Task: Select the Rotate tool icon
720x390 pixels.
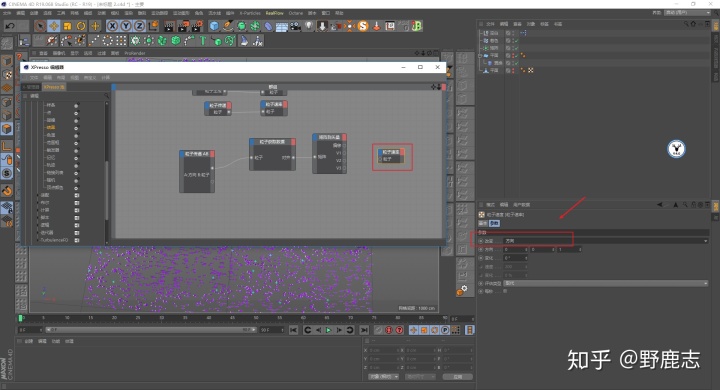Action: [x=81, y=26]
